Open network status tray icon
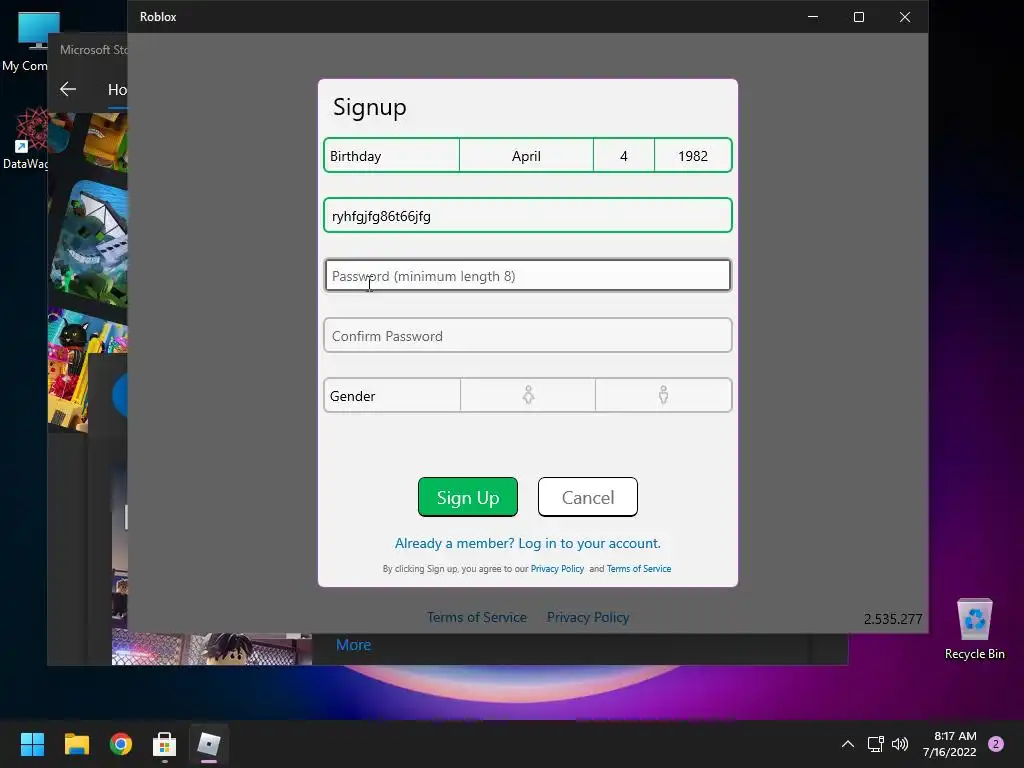This screenshot has width=1024, height=768. point(875,744)
